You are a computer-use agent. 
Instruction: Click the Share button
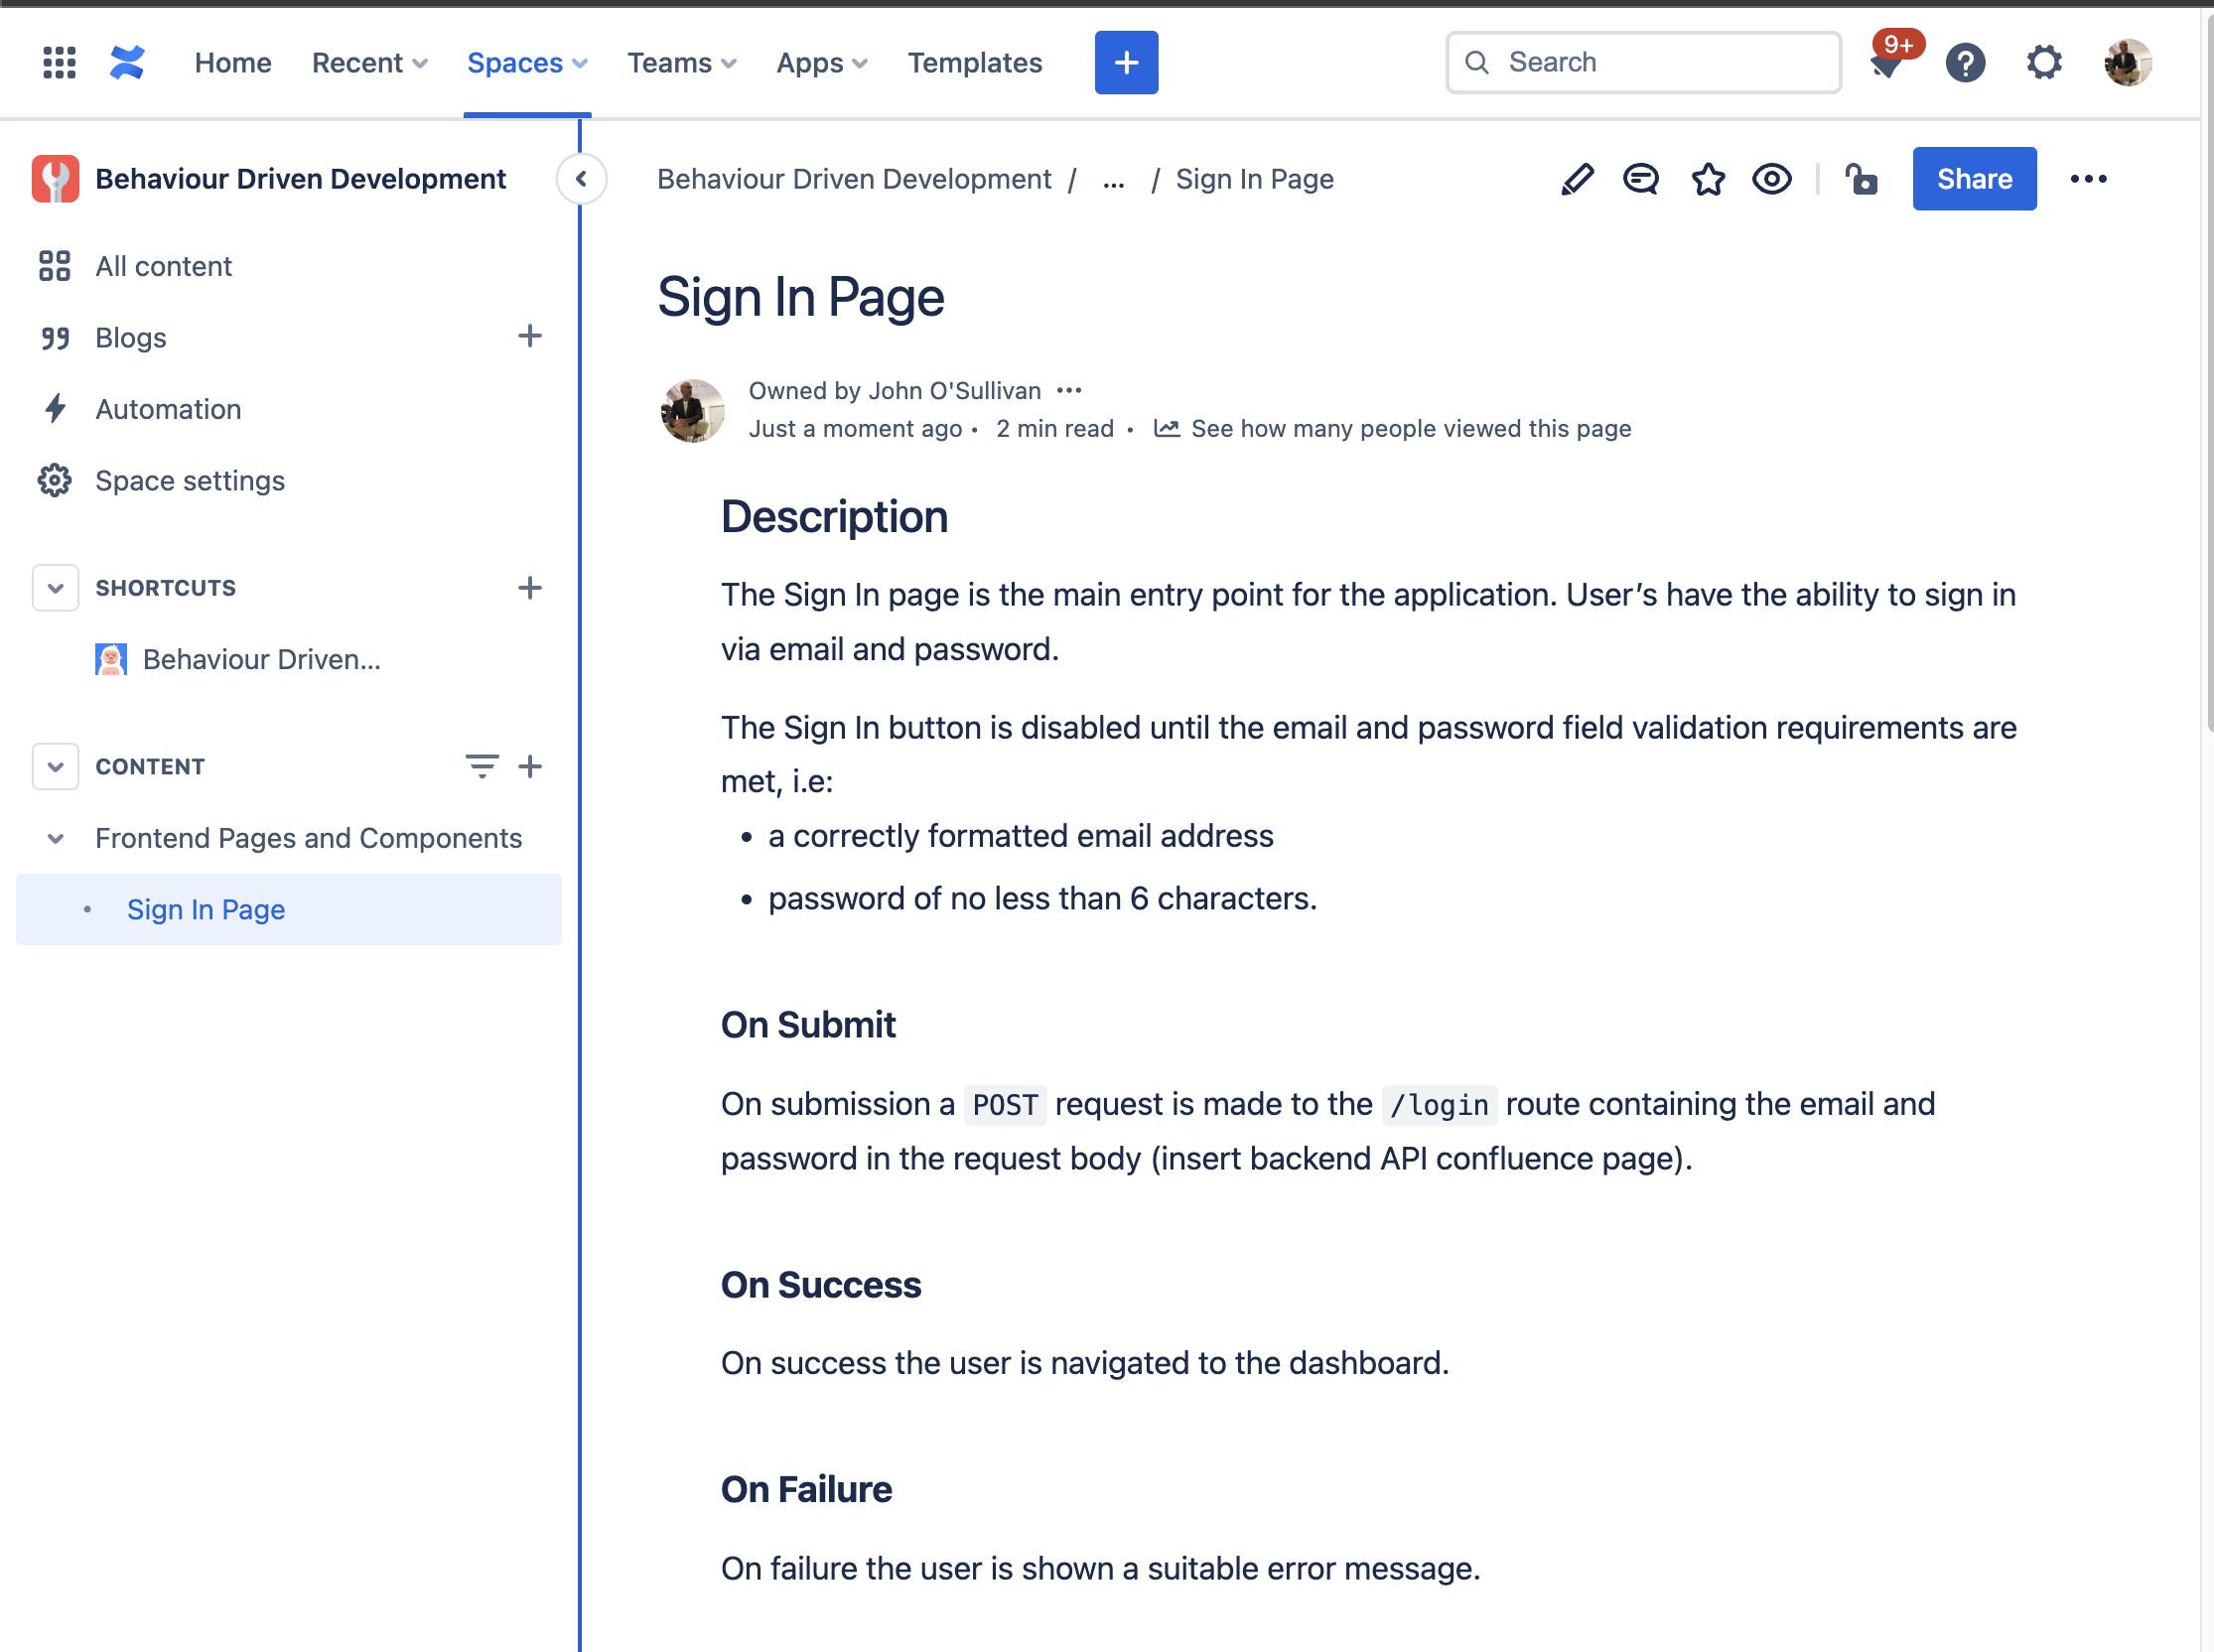[x=1977, y=177]
